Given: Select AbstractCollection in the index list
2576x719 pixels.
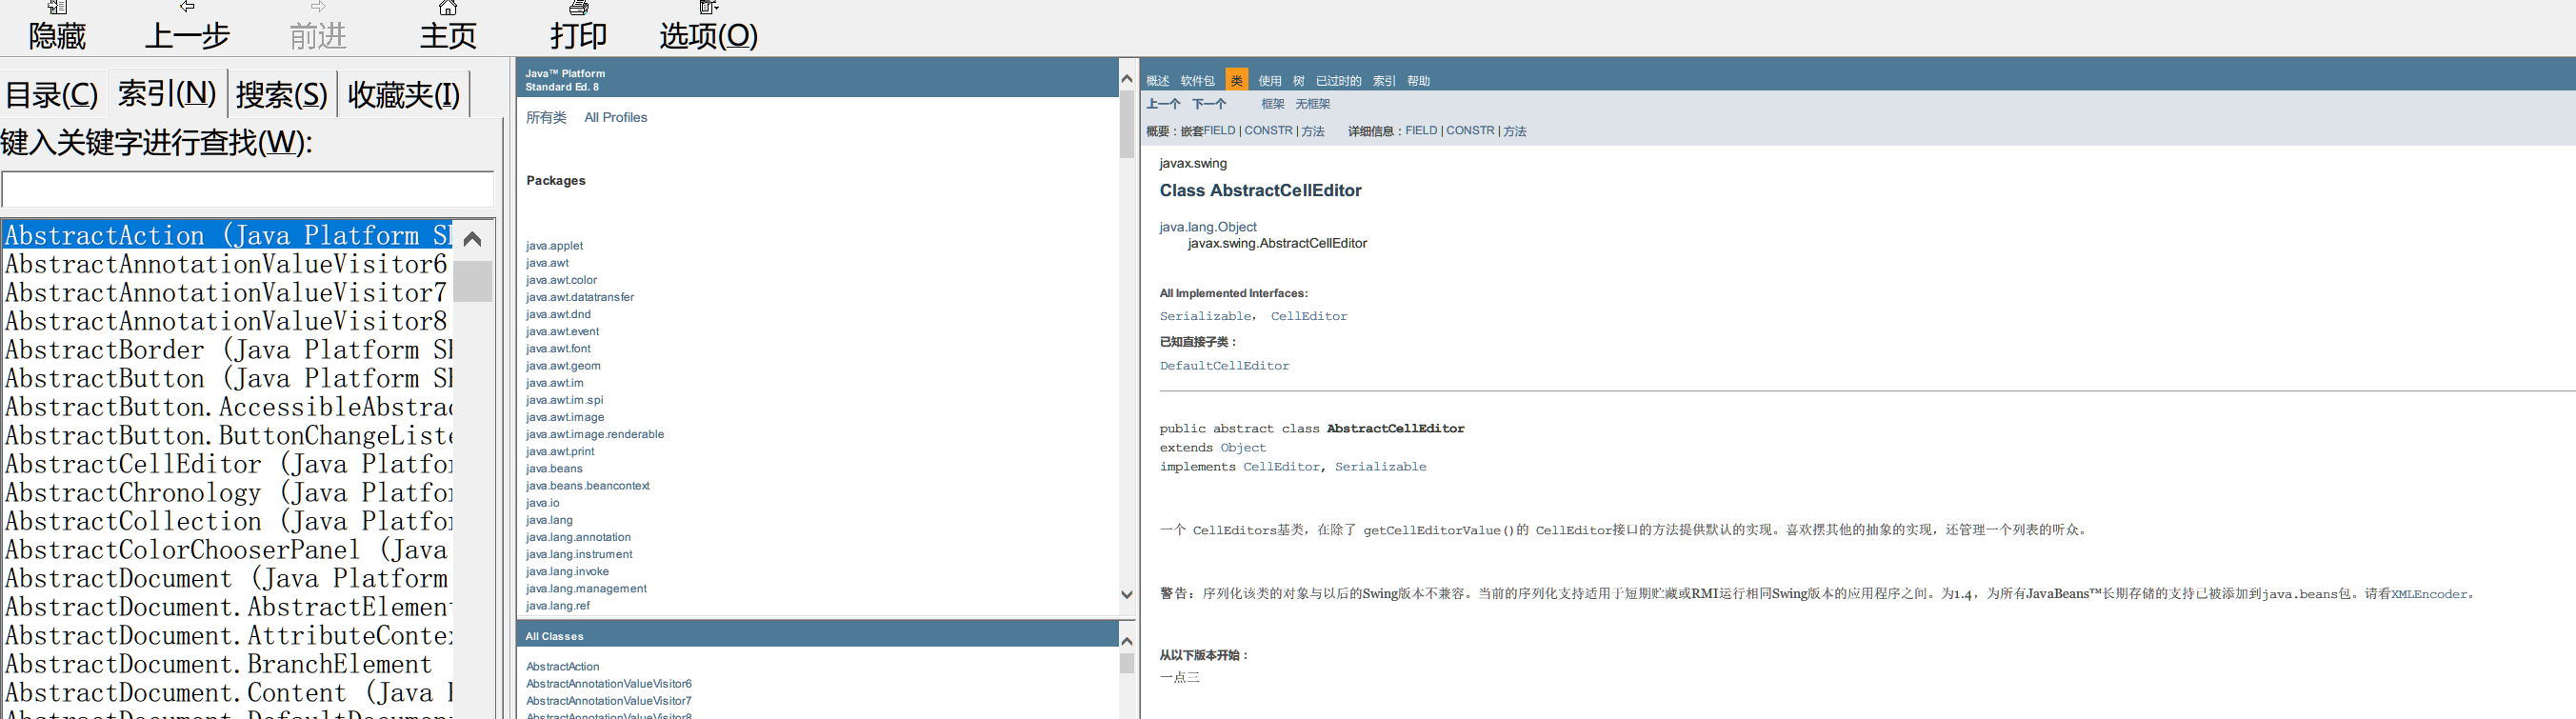Looking at the screenshot, I should click(x=228, y=521).
